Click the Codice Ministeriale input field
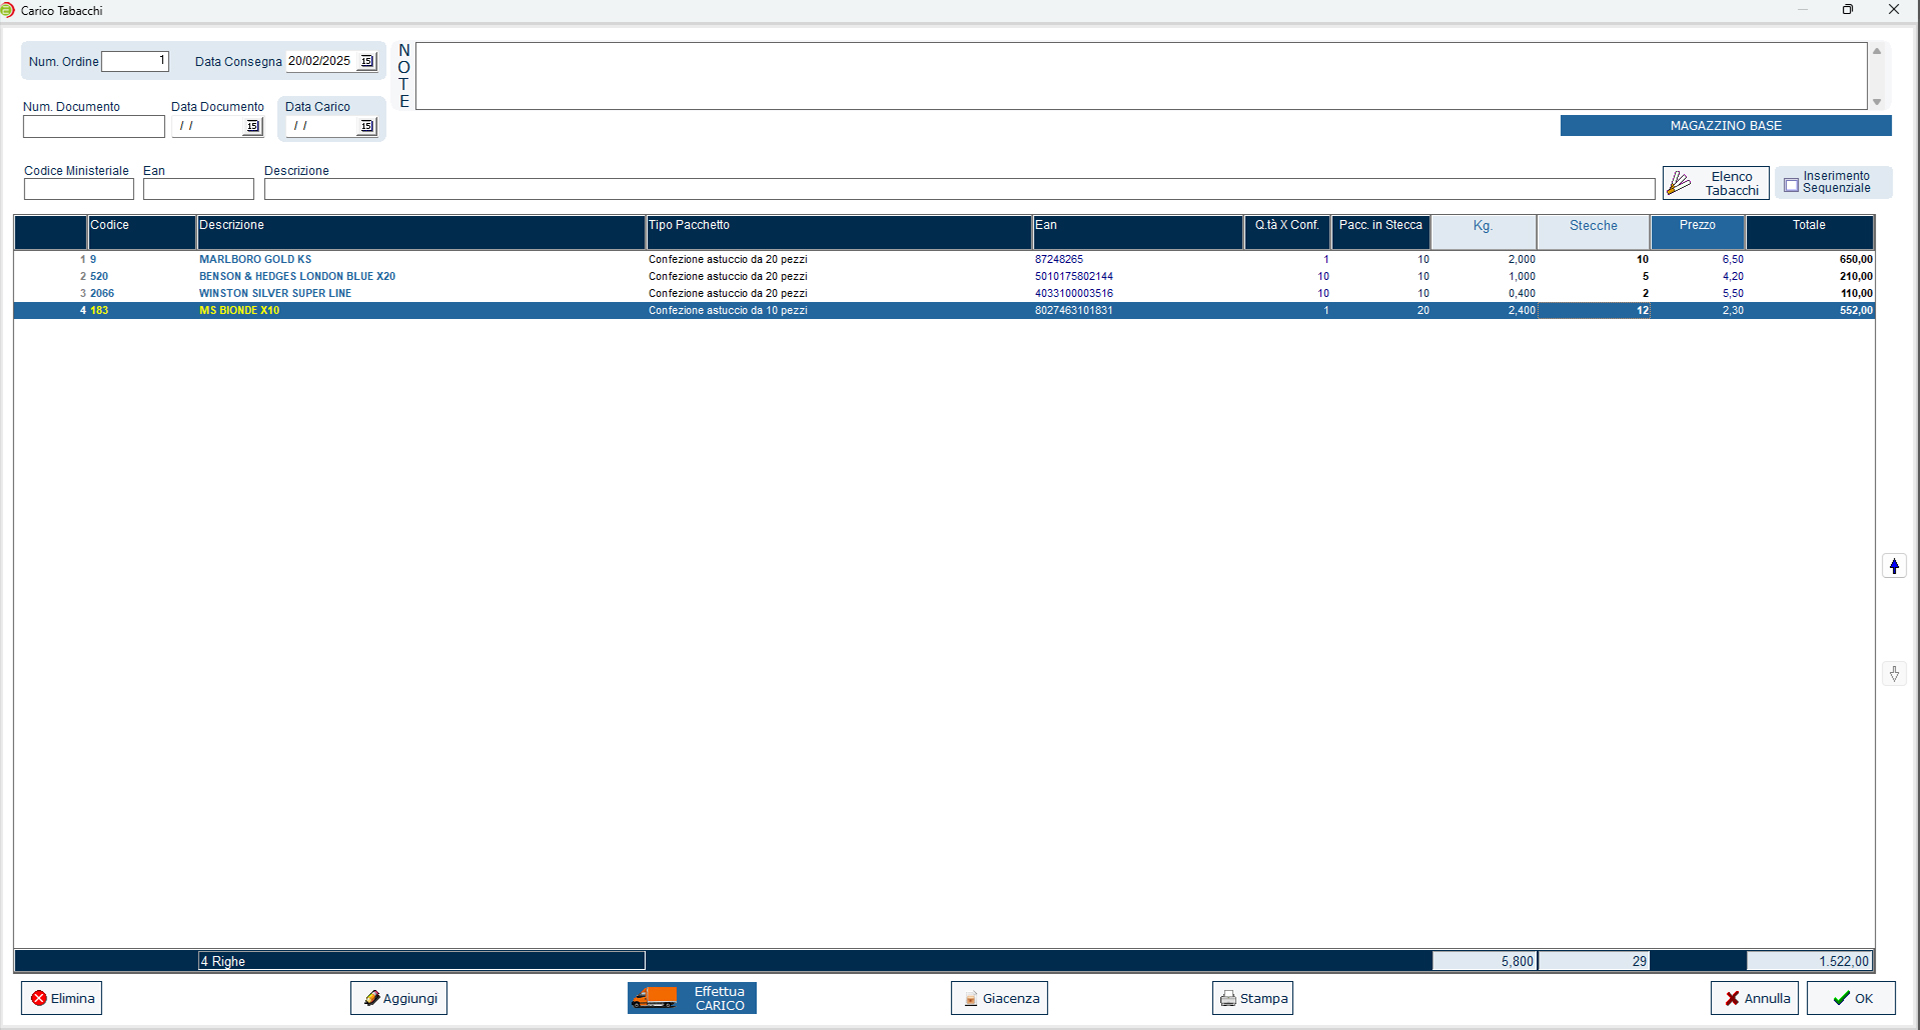Screen dimensions: 1920x1030 tap(79, 189)
